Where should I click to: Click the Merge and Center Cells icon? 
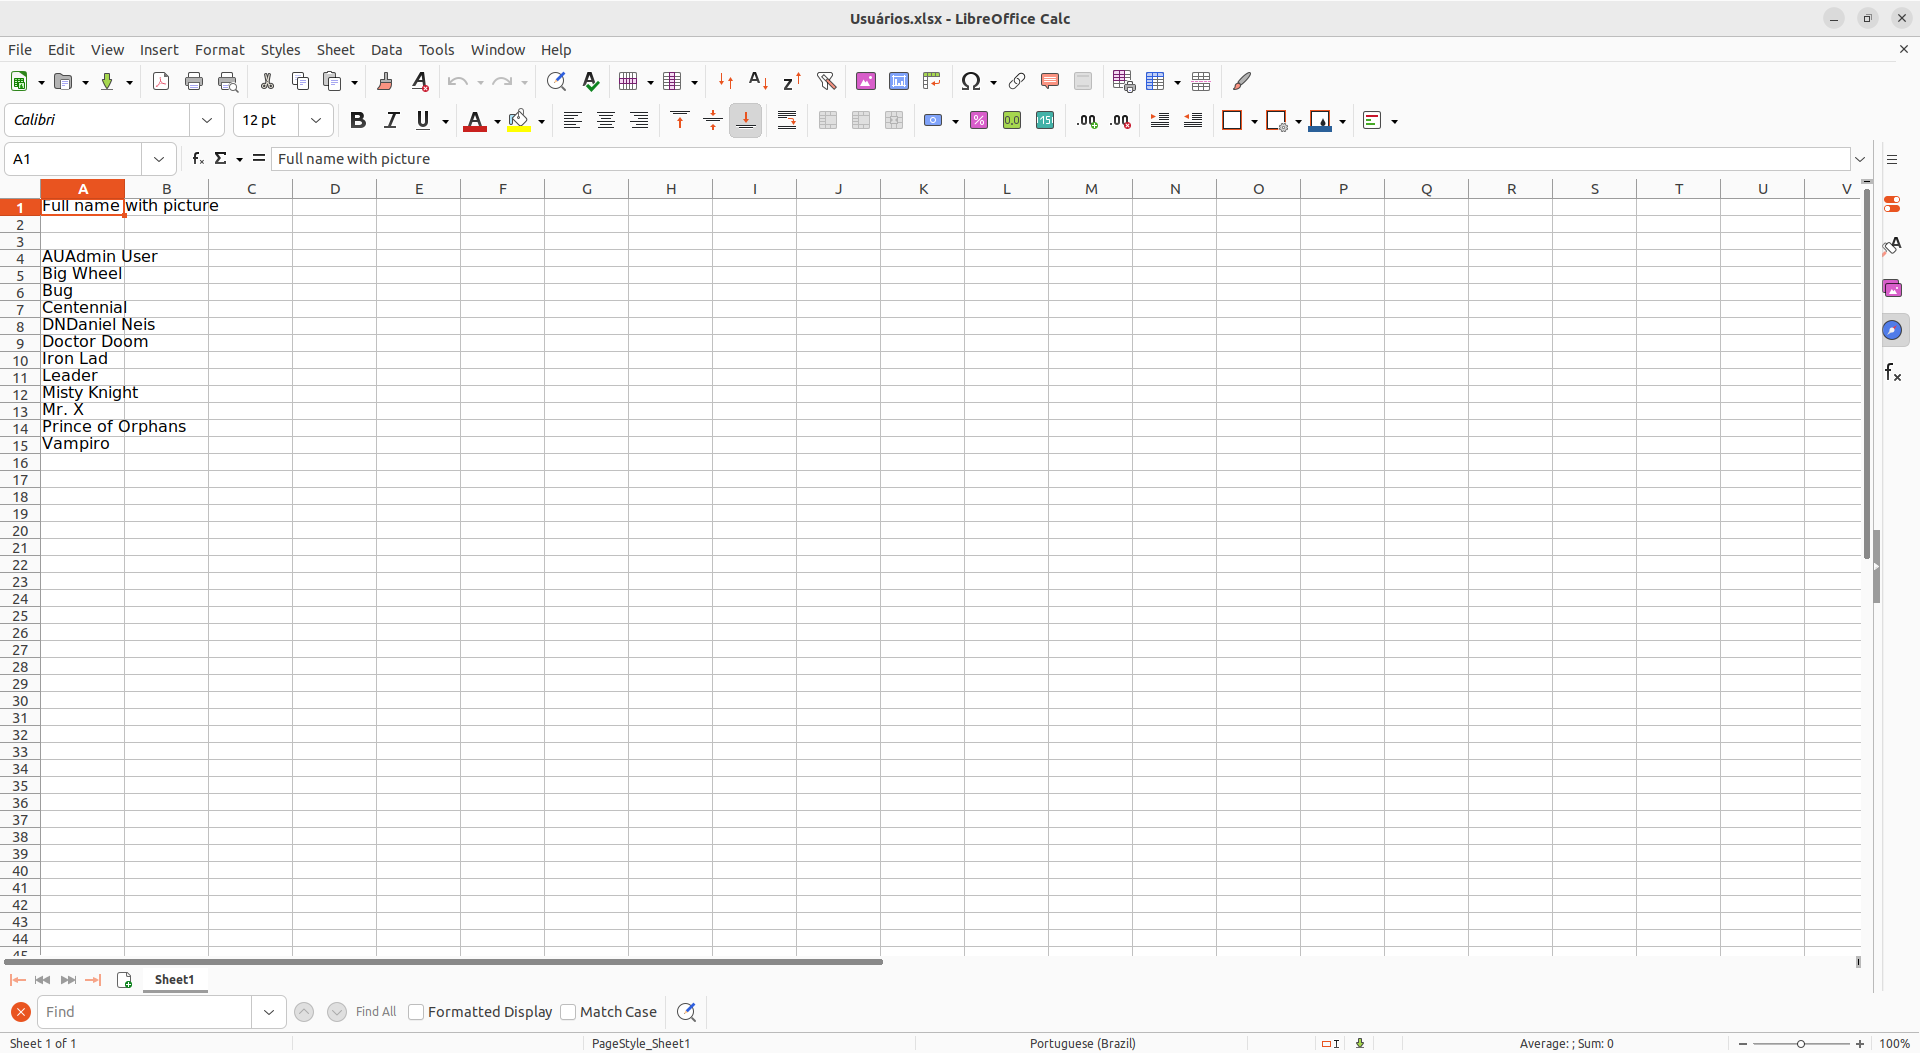(x=828, y=121)
